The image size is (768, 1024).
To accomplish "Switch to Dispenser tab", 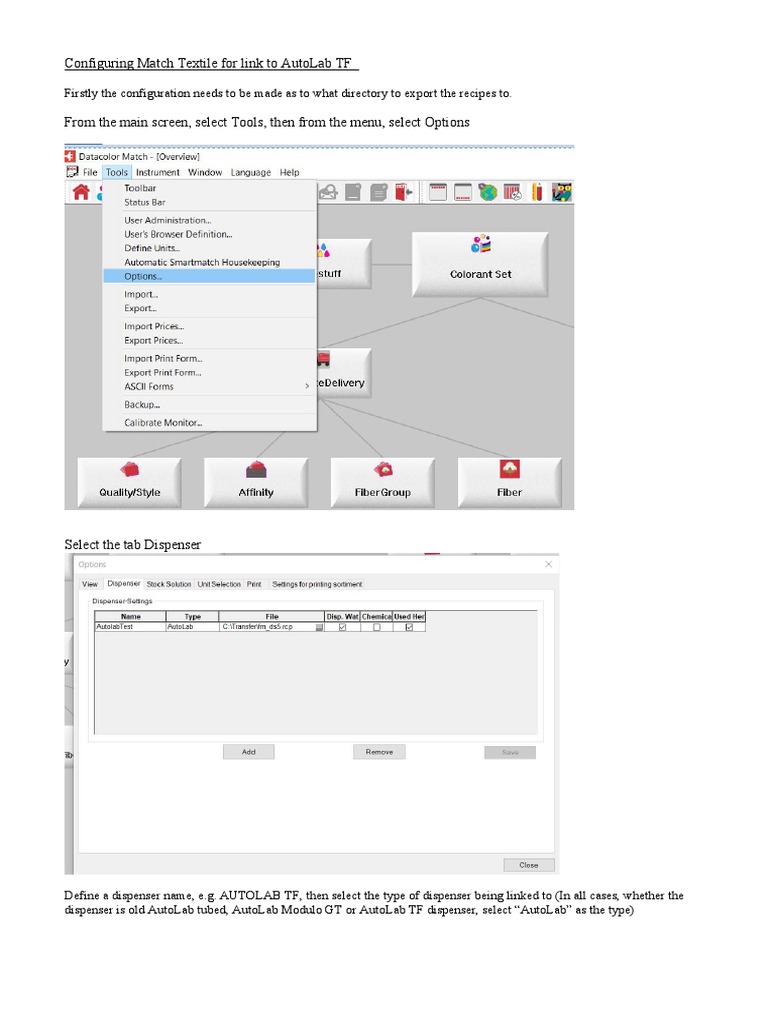I will 123,584.
